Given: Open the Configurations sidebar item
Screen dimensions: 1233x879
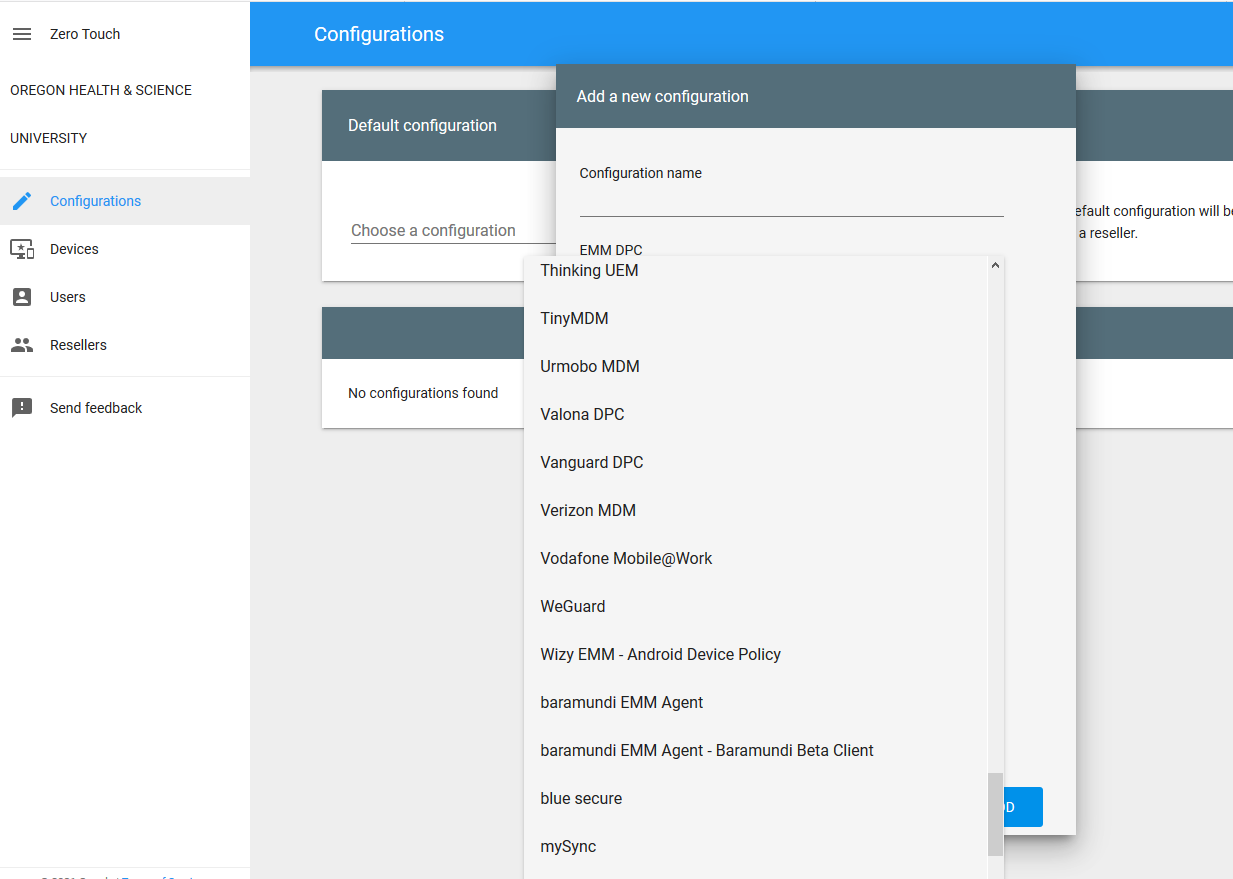Looking at the screenshot, I should pyautogui.click(x=125, y=201).
